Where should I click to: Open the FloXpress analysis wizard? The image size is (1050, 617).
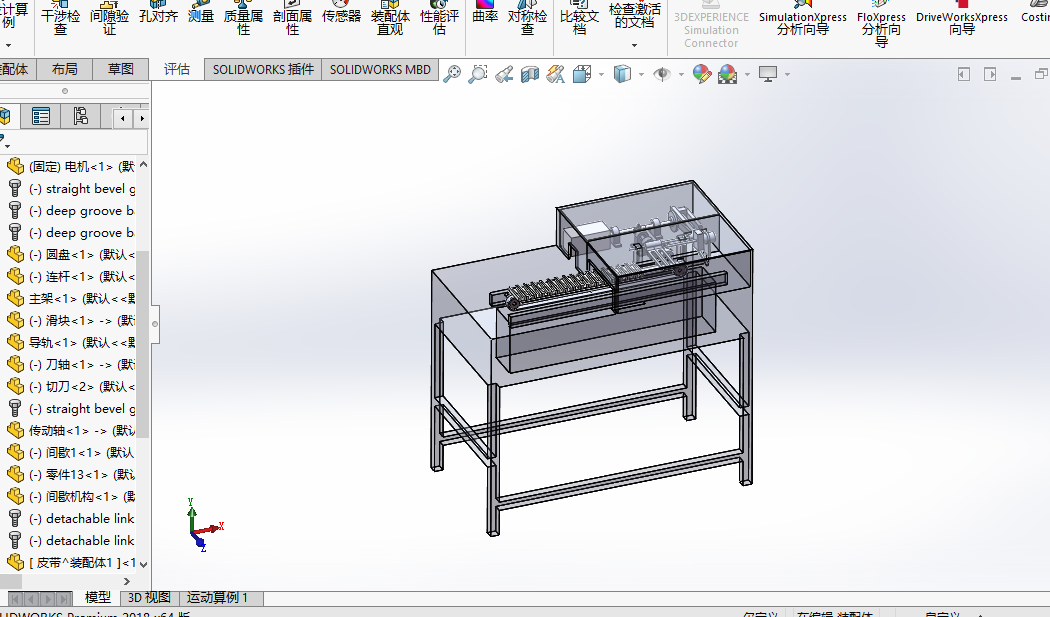[881, 23]
